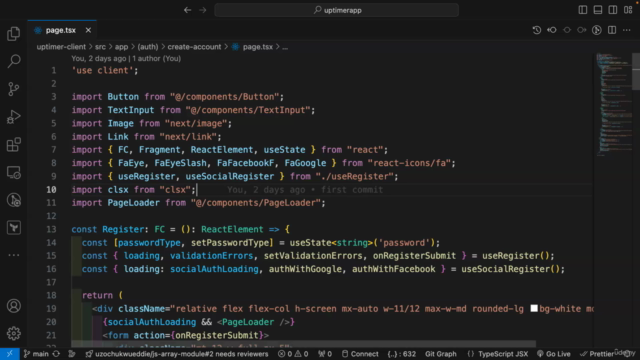The image size is (640, 360).
Task: Start Go Live server
Action: tap(553, 354)
